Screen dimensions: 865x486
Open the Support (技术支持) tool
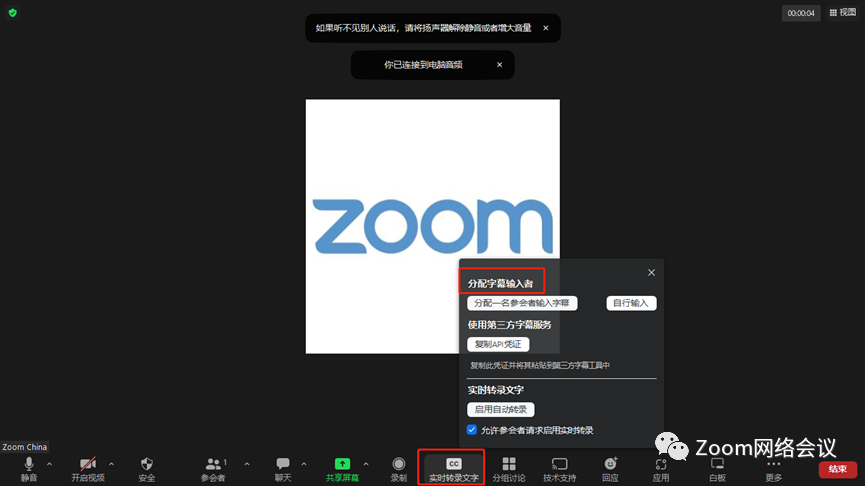click(559, 469)
